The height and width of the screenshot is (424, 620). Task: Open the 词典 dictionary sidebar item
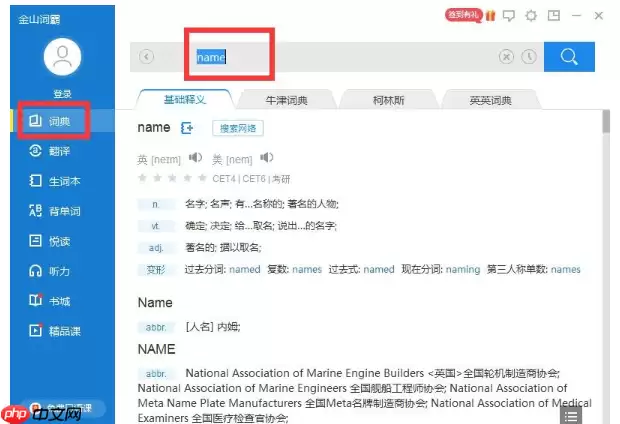[x=62, y=121]
